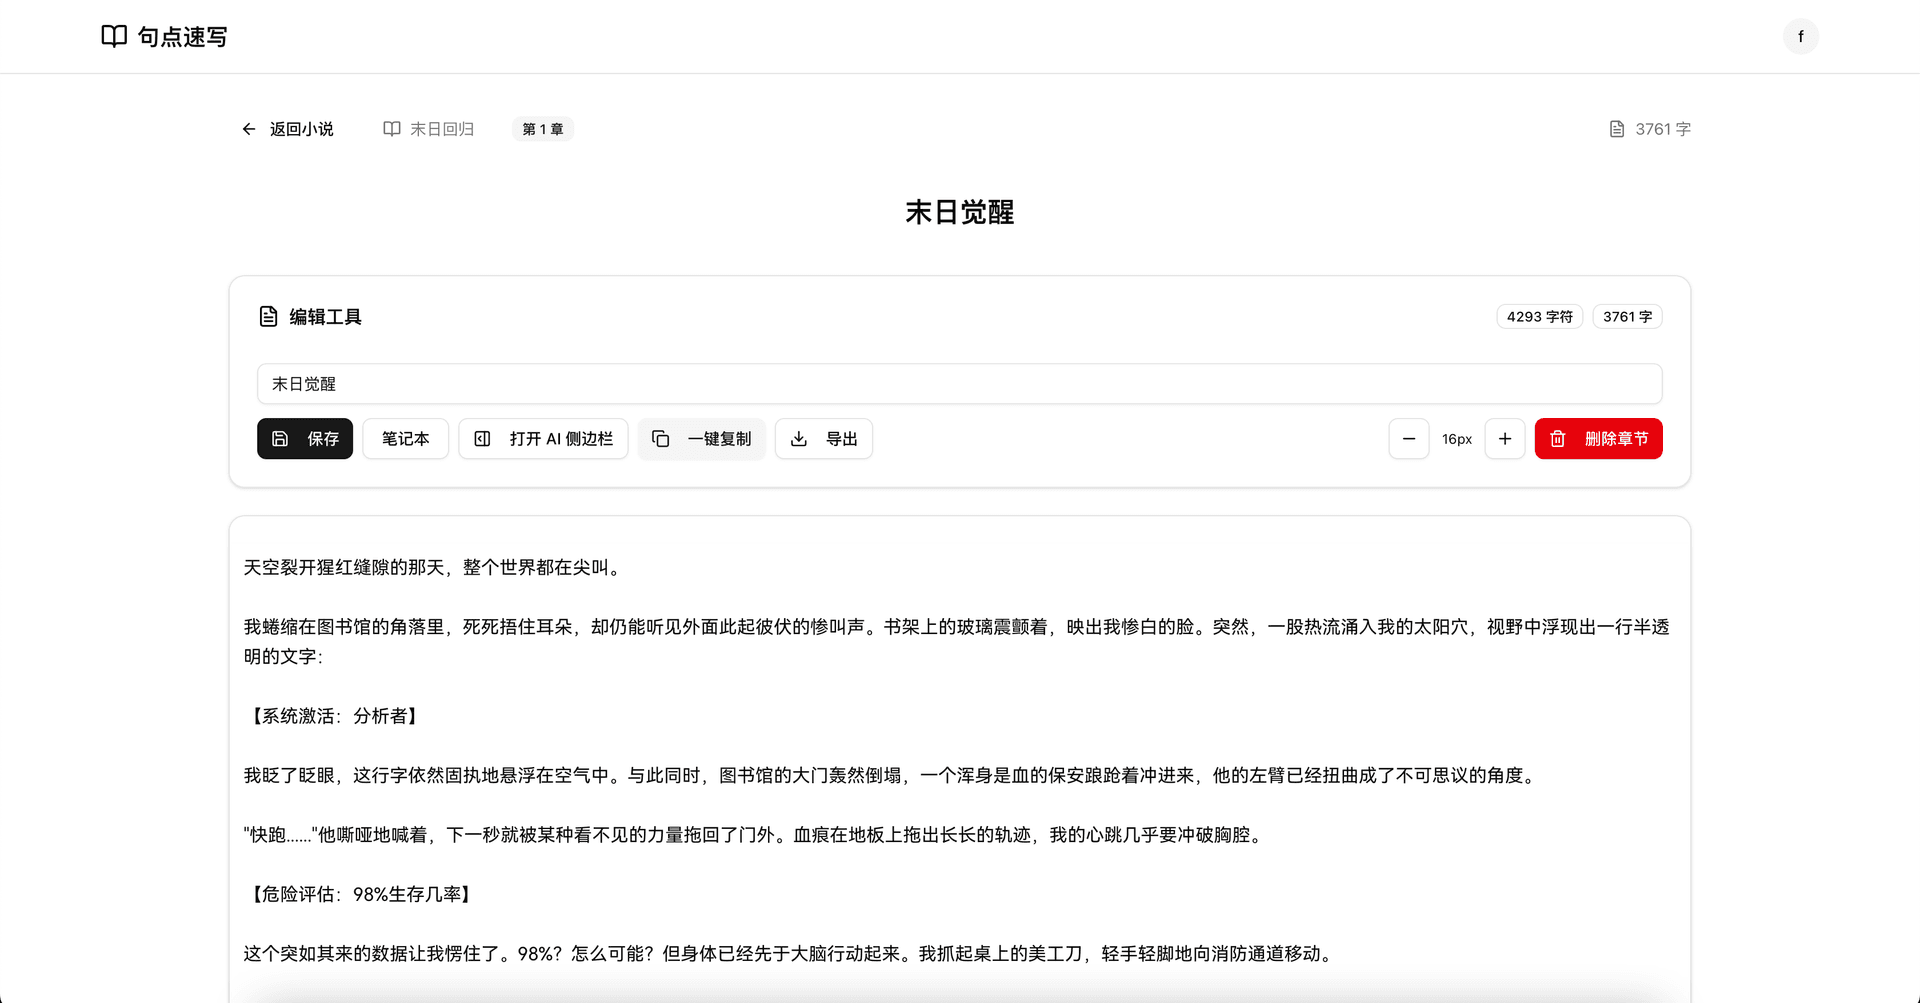Click the trash icon in 删除章节
1920x1003 pixels.
tap(1558, 439)
